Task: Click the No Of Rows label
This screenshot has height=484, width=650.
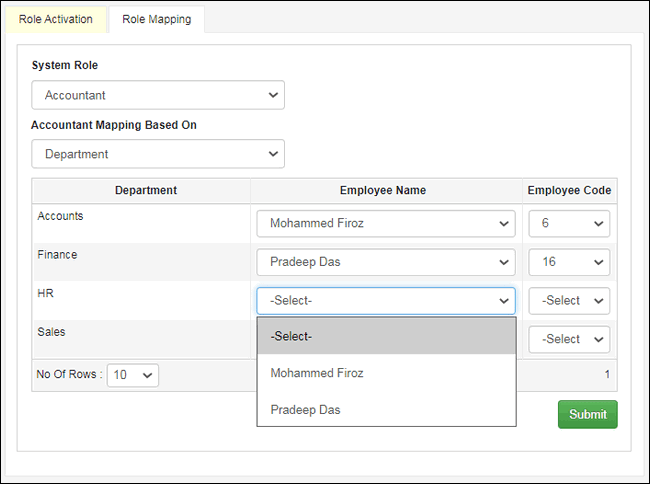Action: pyautogui.click(x=69, y=374)
